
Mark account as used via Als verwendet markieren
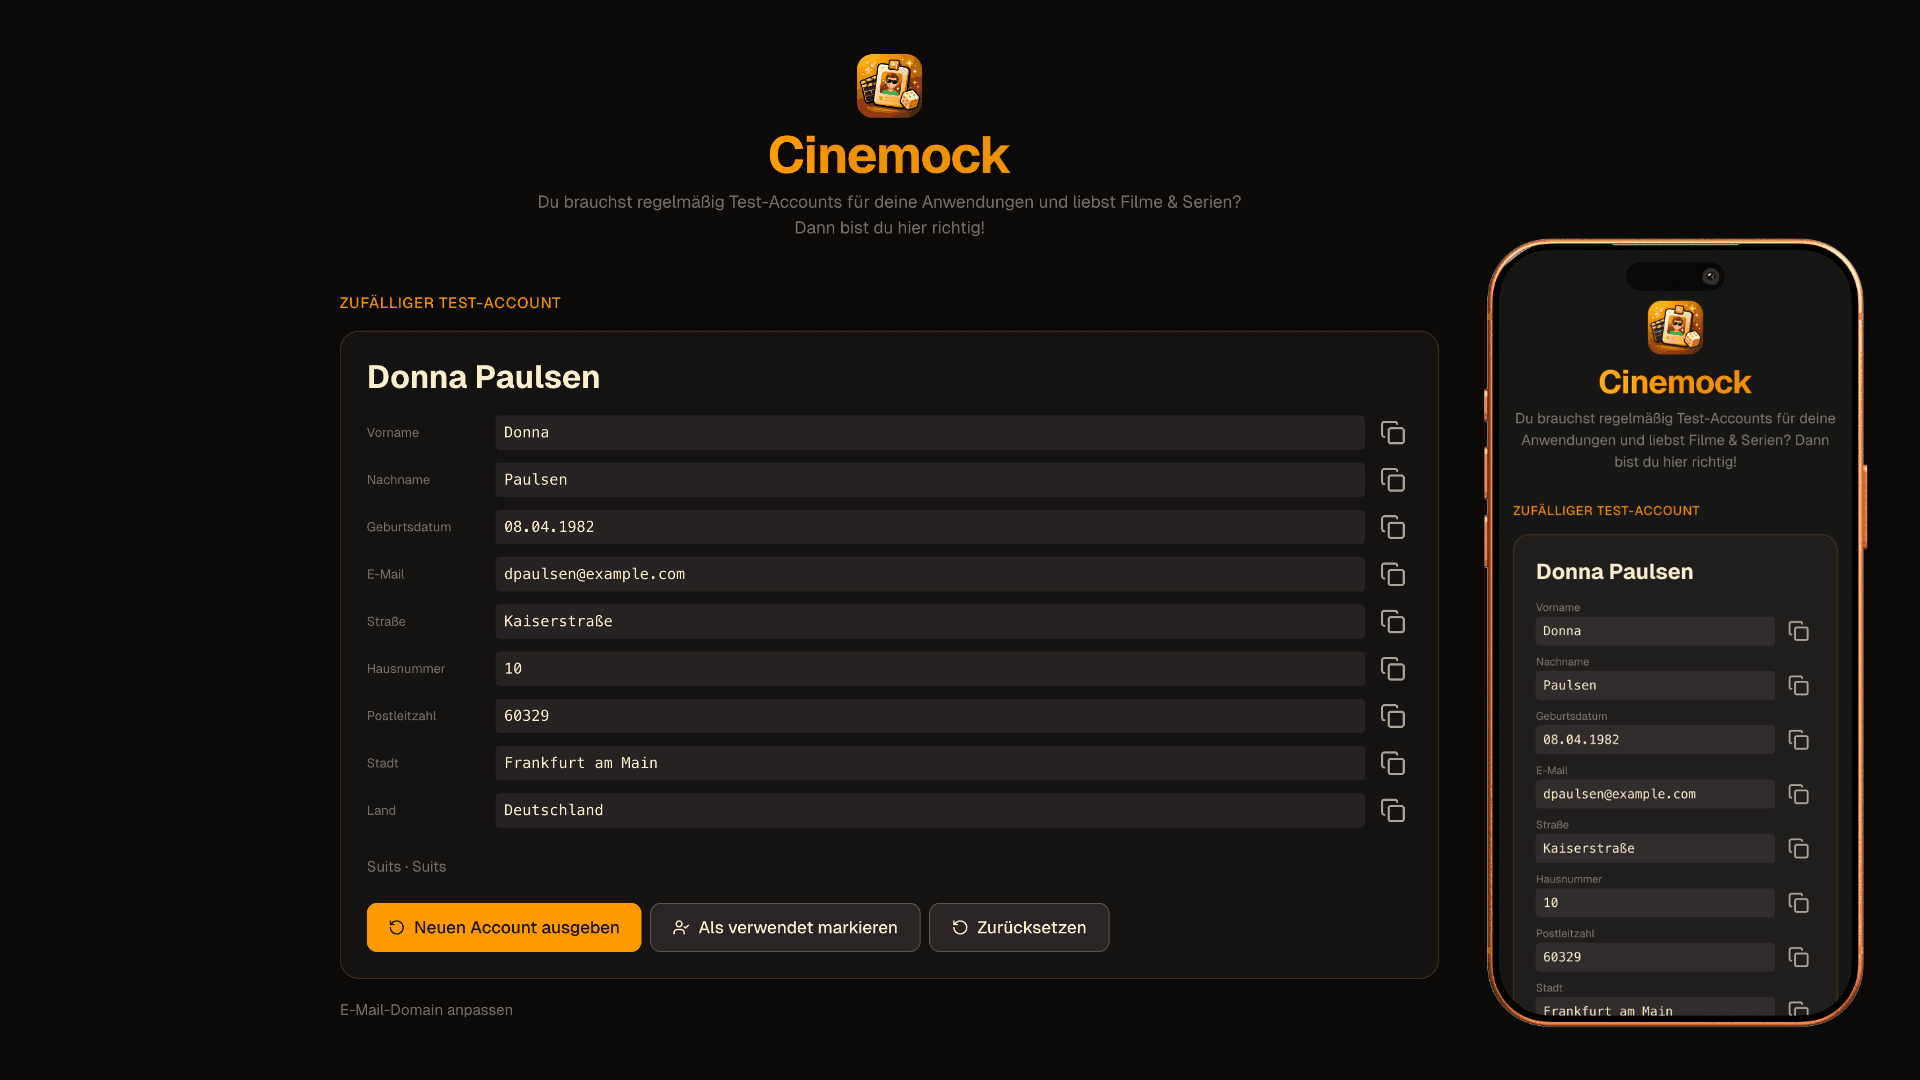pyautogui.click(x=784, y=927)
